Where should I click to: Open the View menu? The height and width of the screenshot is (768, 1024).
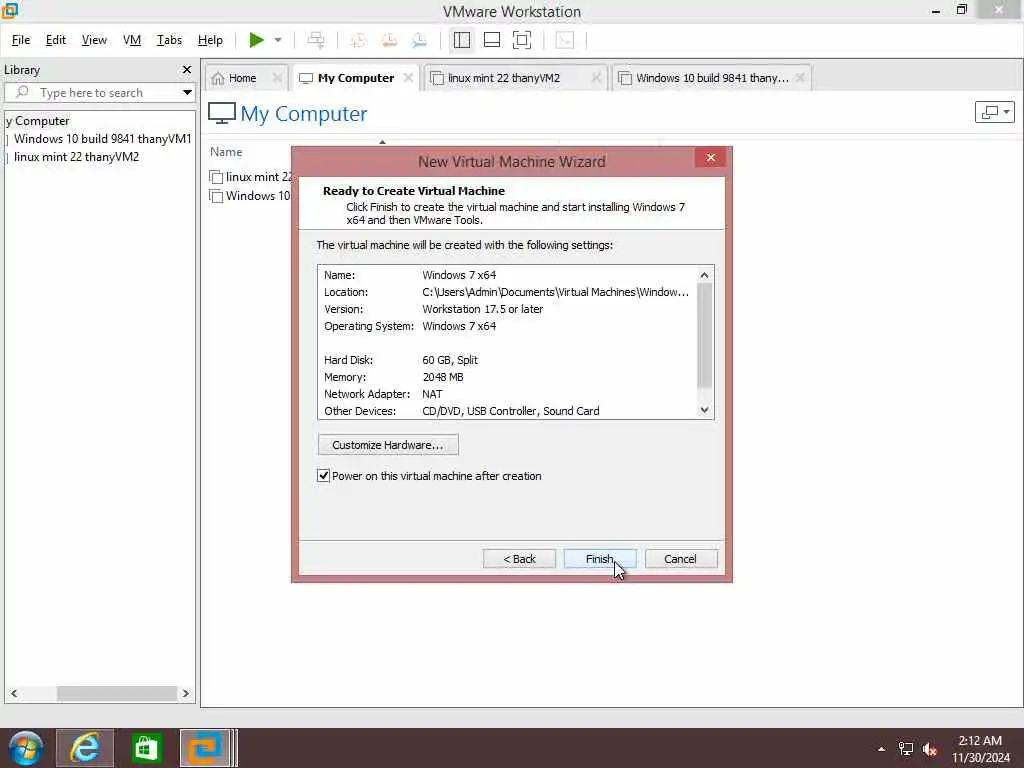pos(94,40)
